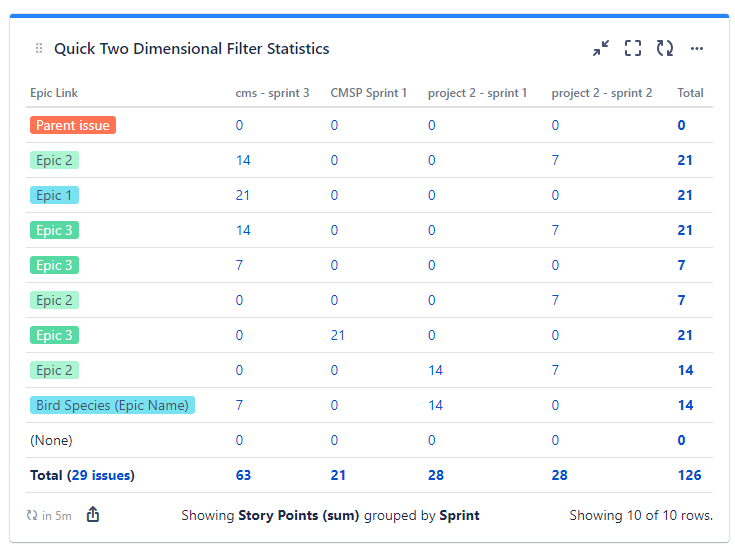This screenshot has width=735, height=548.
Task: Click (None) row's Total value 0
Action: [681, 440]
